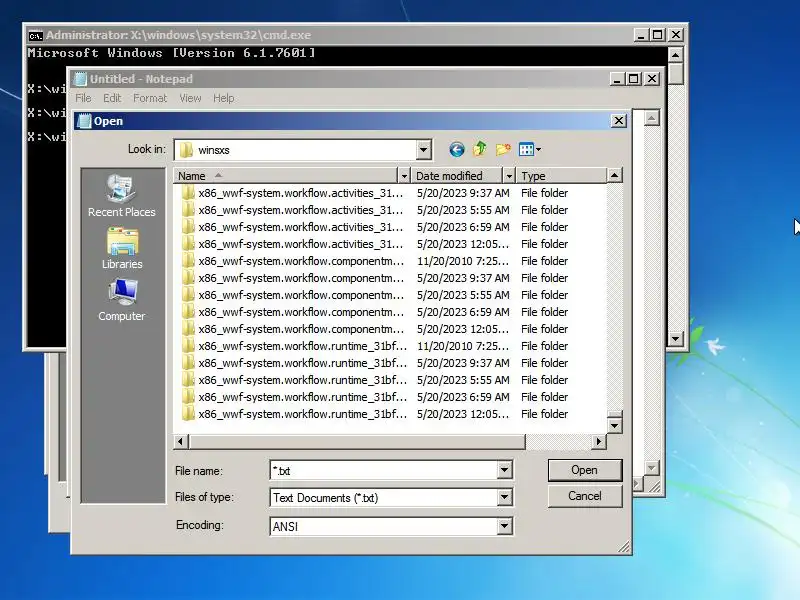
Task: Minimize the cmd.exe window
Action: coord(641,35)
